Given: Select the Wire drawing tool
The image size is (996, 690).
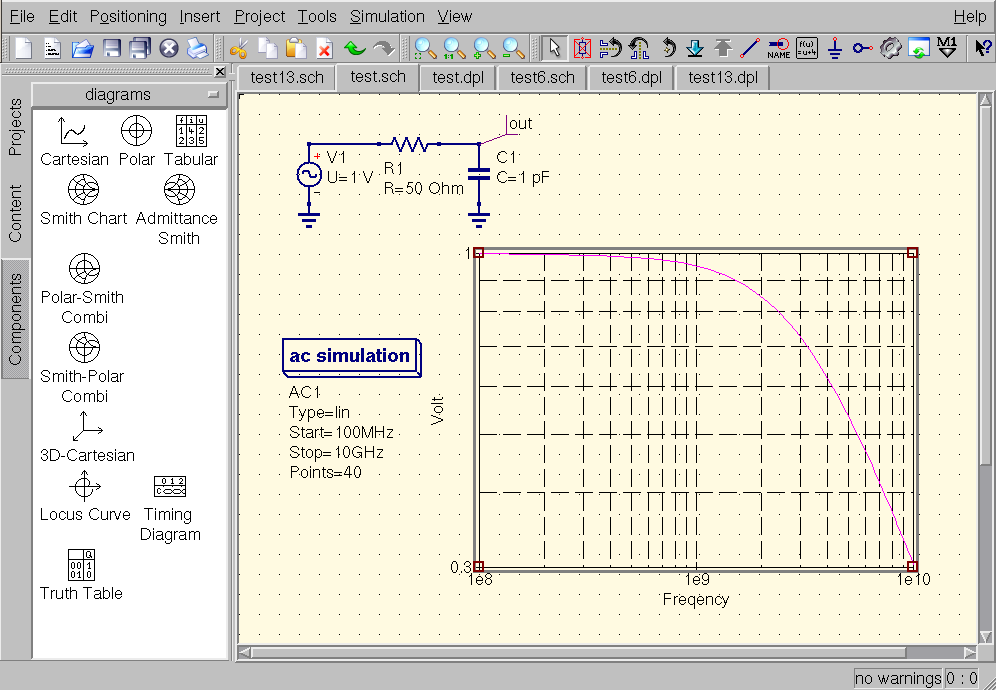Looking at the screenshot, I should click(750, 48).
